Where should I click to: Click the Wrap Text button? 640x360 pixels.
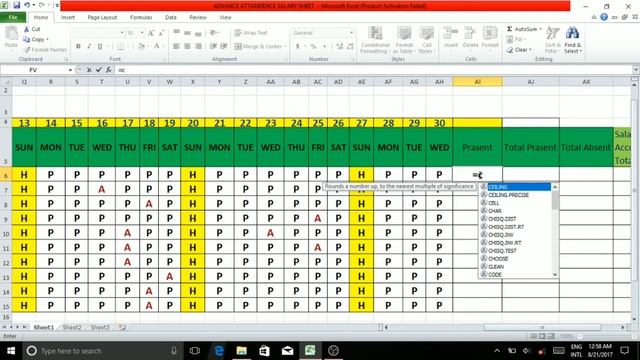point(251,33)
